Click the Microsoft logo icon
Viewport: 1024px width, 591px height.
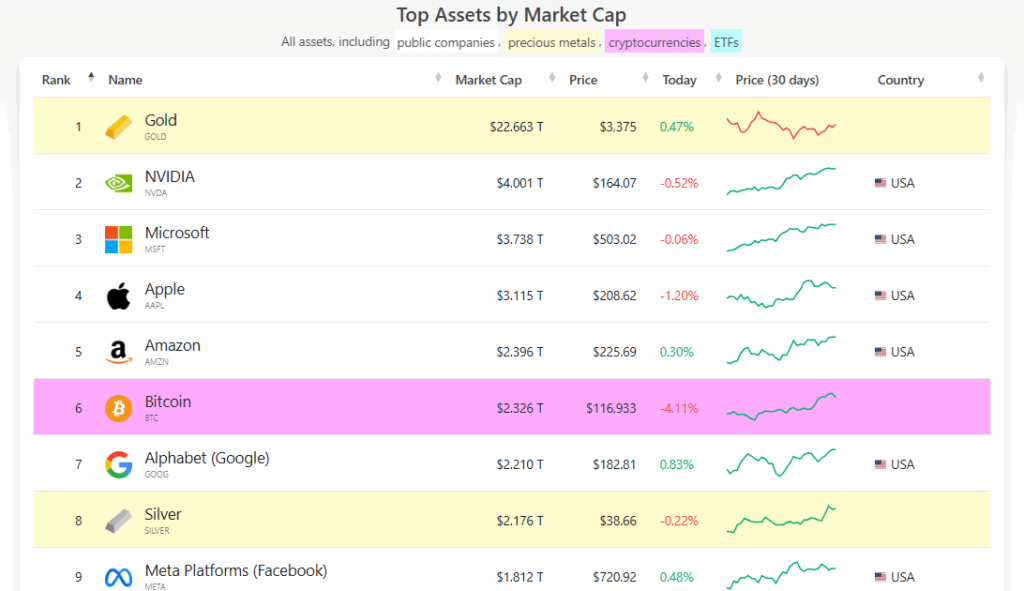[x=118, y=239]
